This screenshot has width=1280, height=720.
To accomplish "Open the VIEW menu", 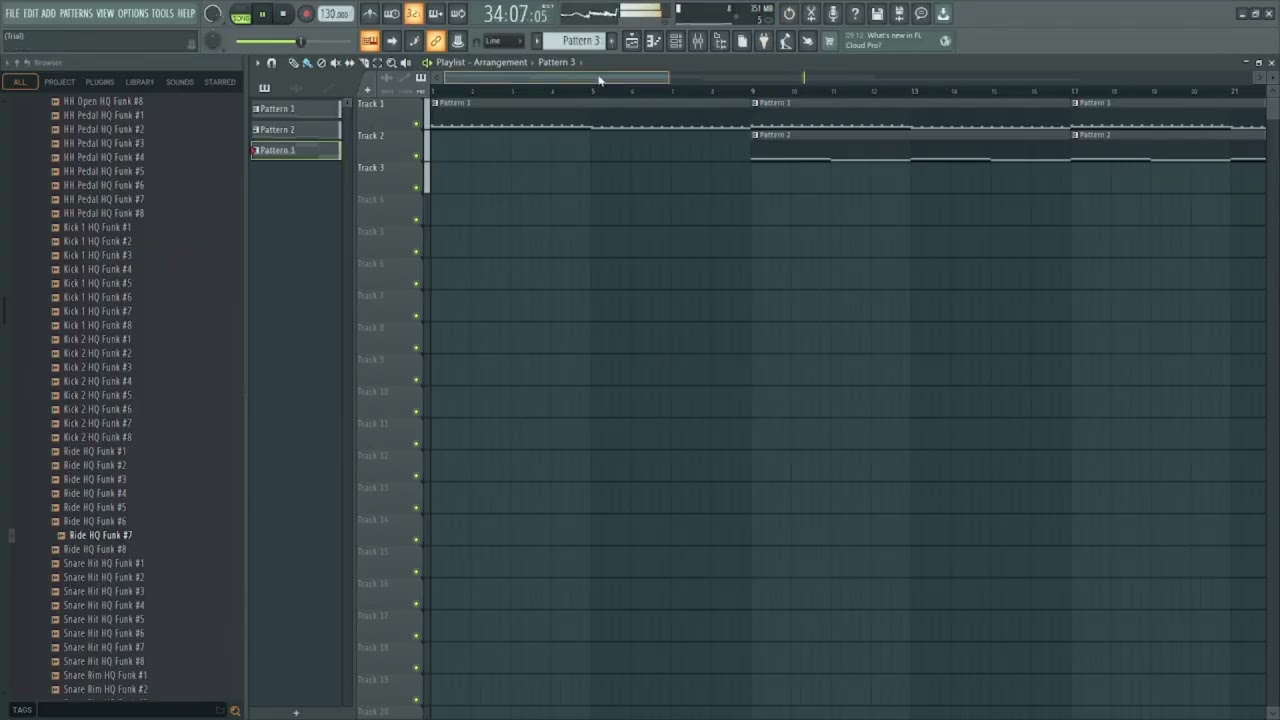I will pyautogui.click(x=105, y=14).
